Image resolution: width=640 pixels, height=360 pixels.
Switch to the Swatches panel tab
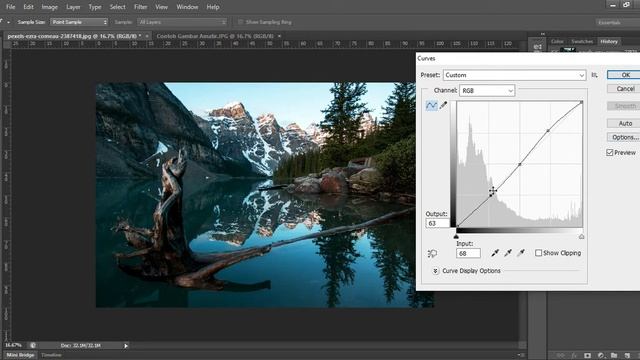pos(582,41)
